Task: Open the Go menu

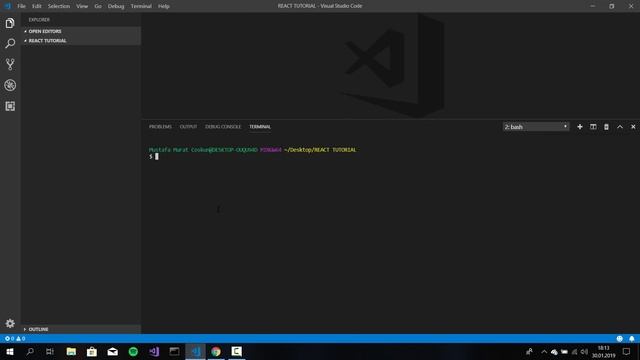Action: tap(98, 6)
